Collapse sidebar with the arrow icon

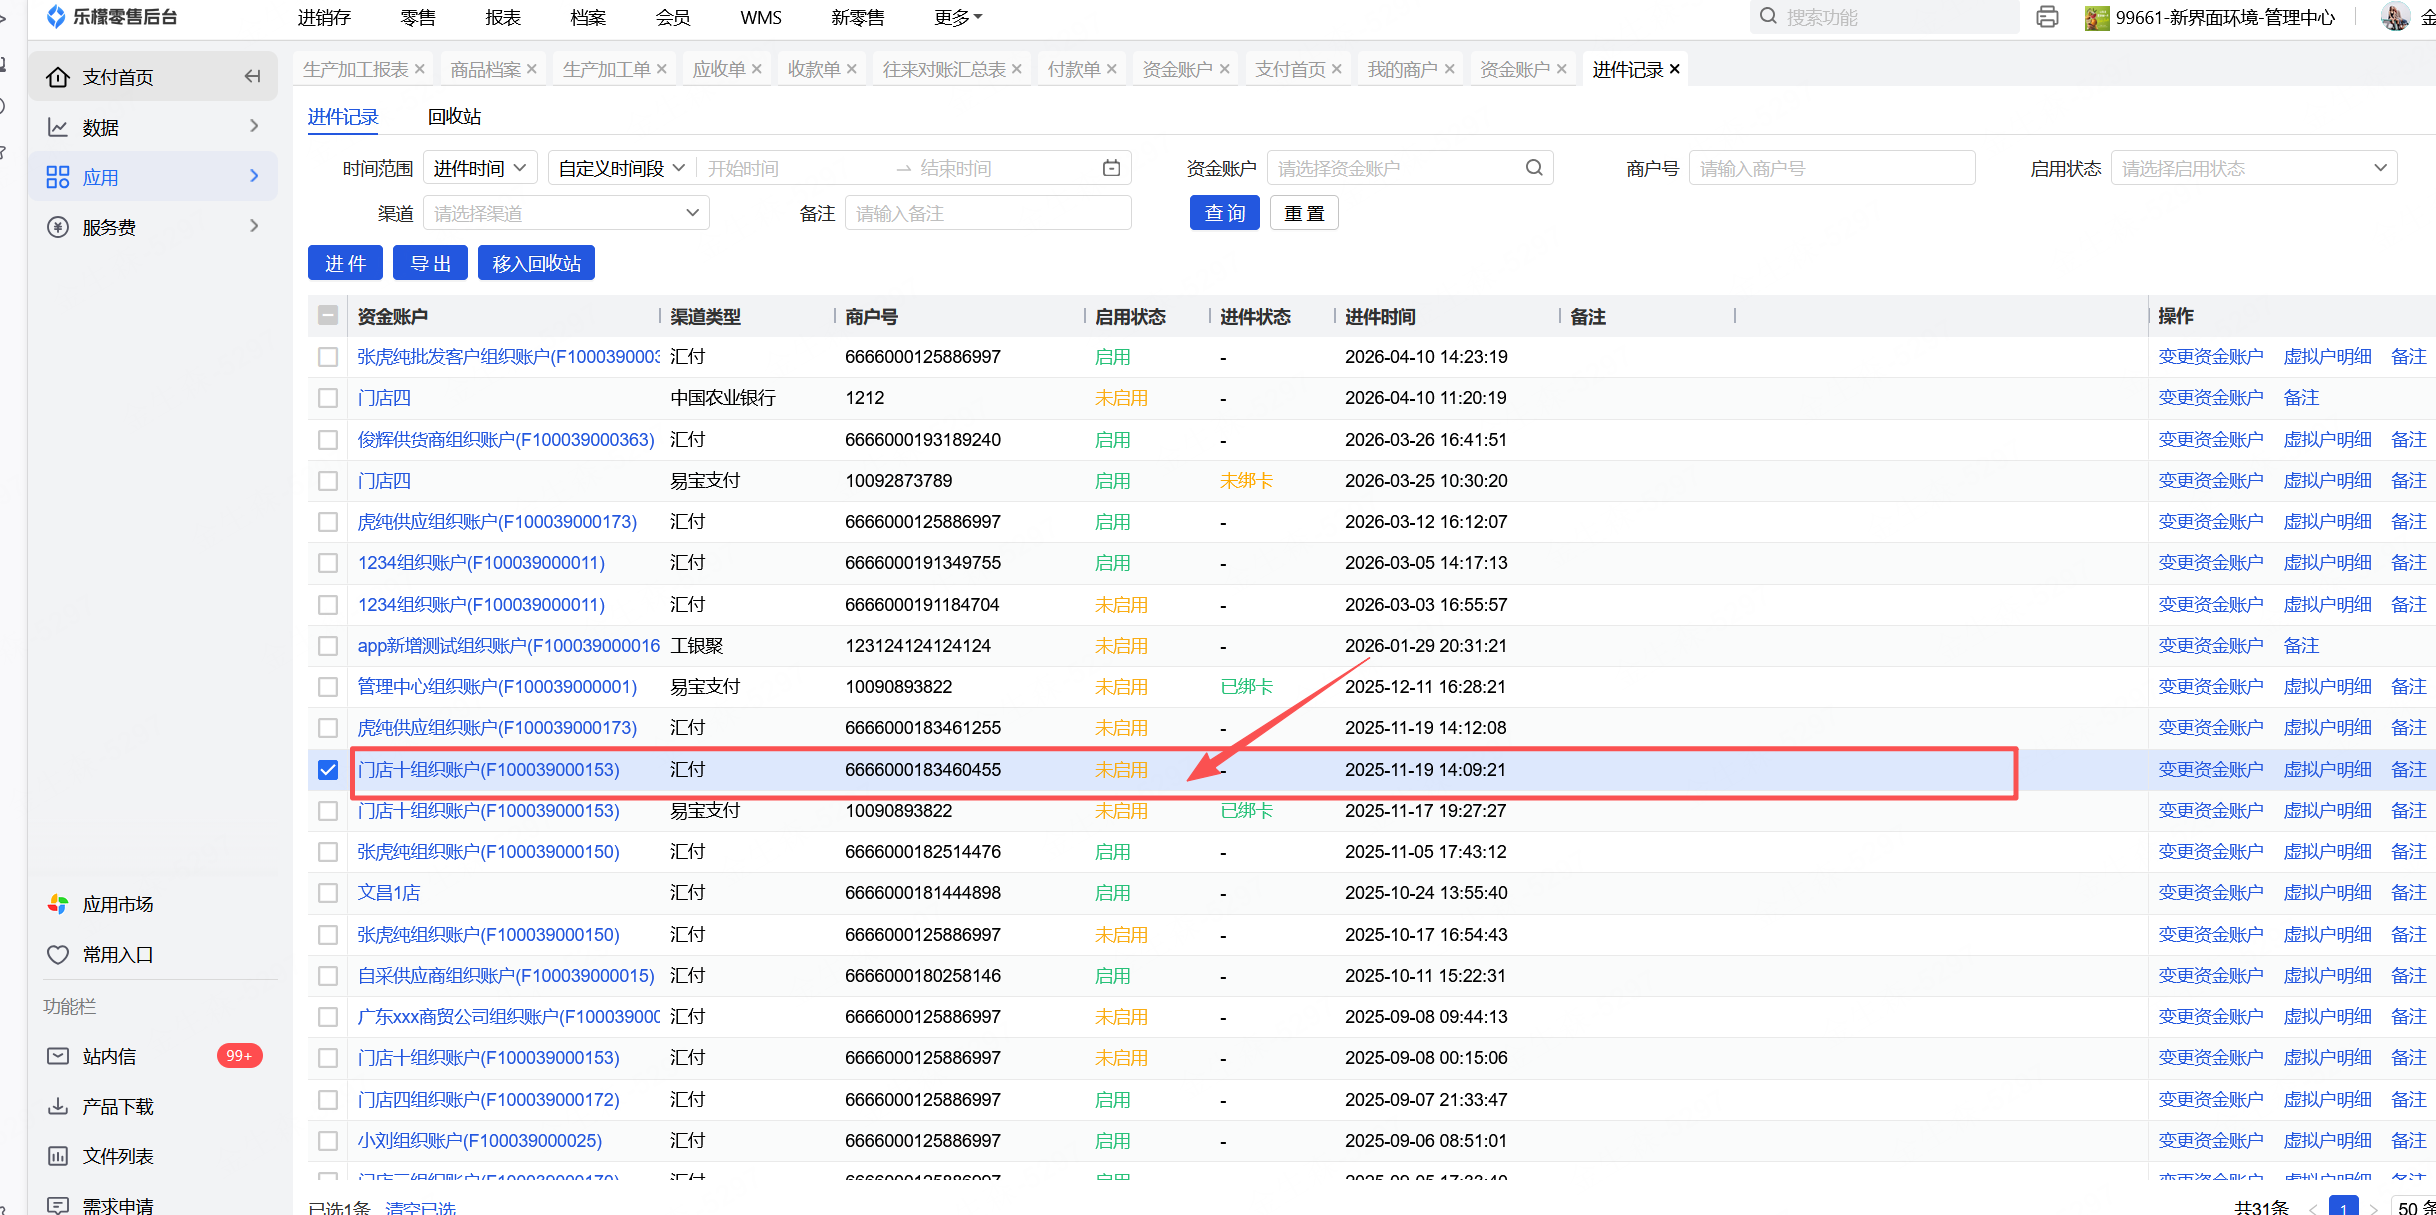tap(252, 77)
